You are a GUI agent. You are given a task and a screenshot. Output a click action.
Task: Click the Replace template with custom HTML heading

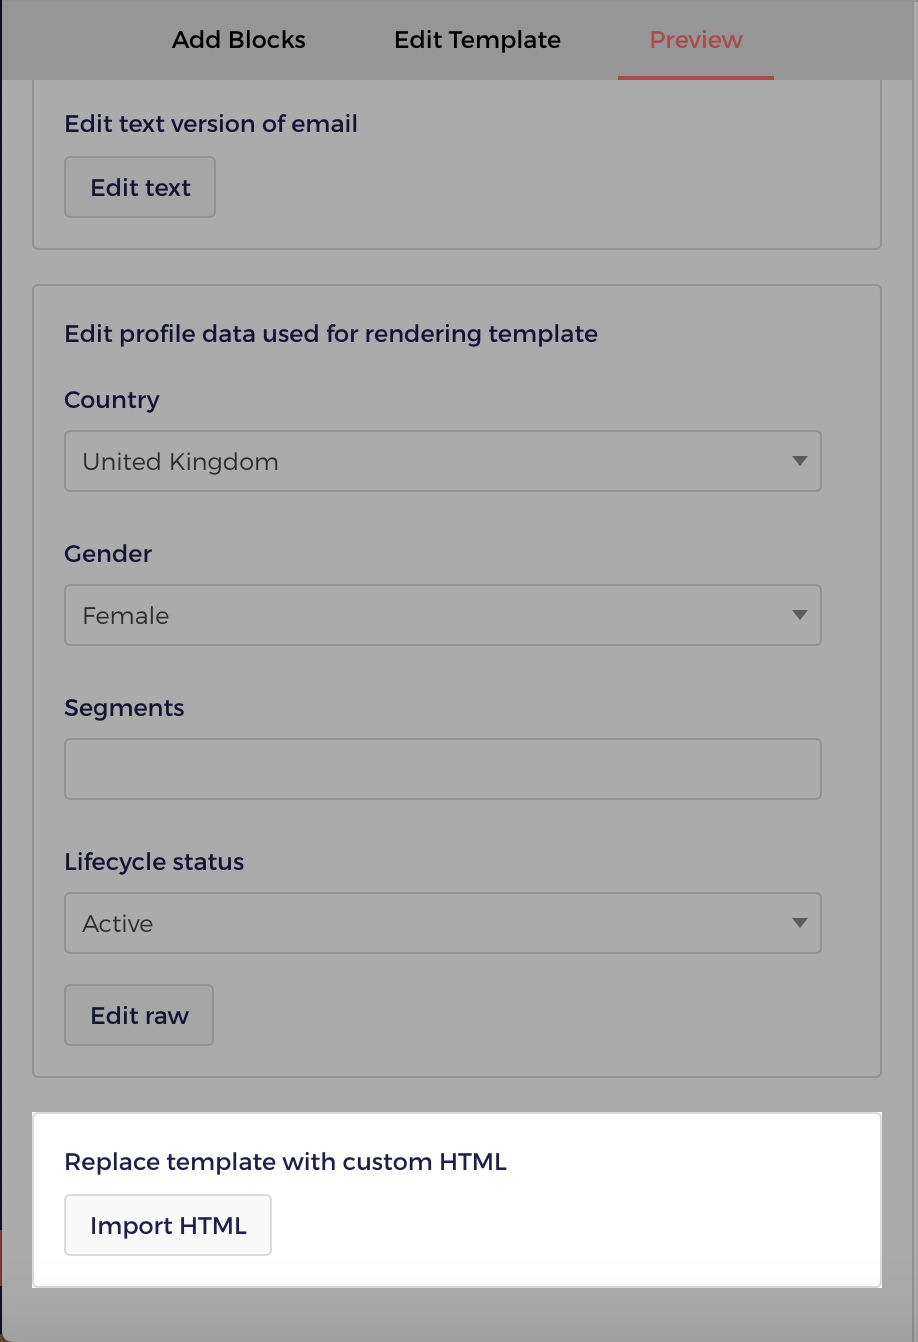point(286,1162)
